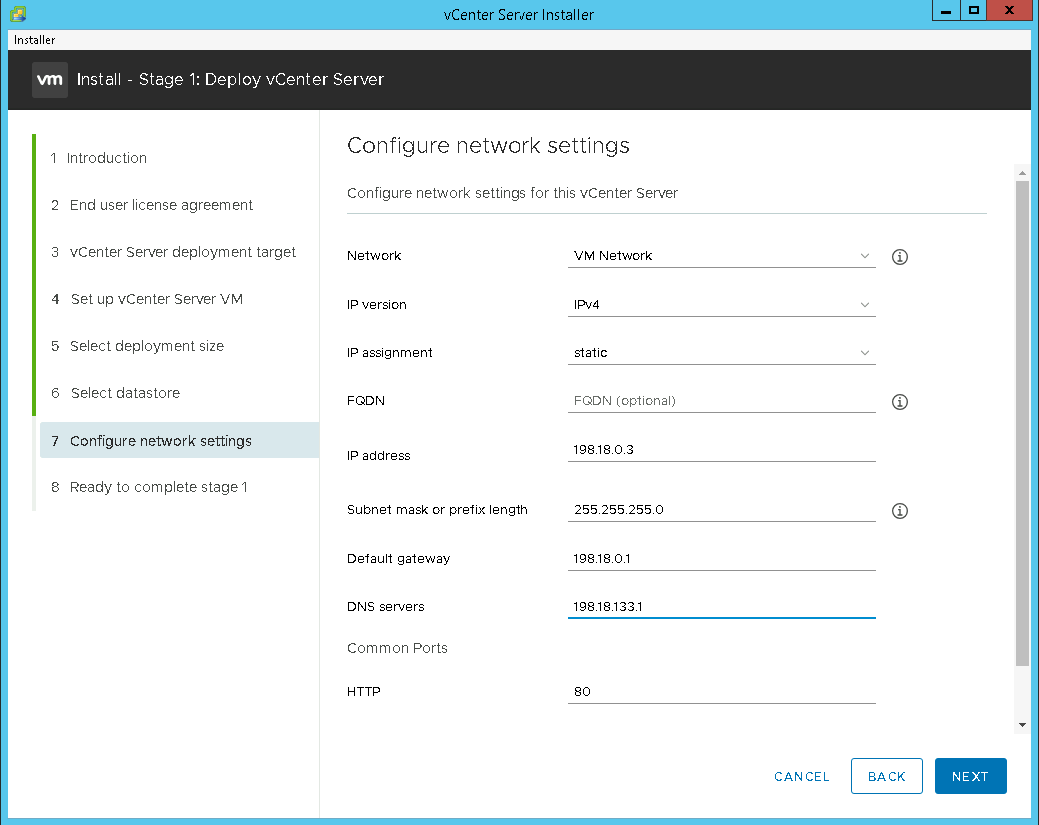
Task: Open the IP assignment dropdown set to static
Action: (721, 353)
